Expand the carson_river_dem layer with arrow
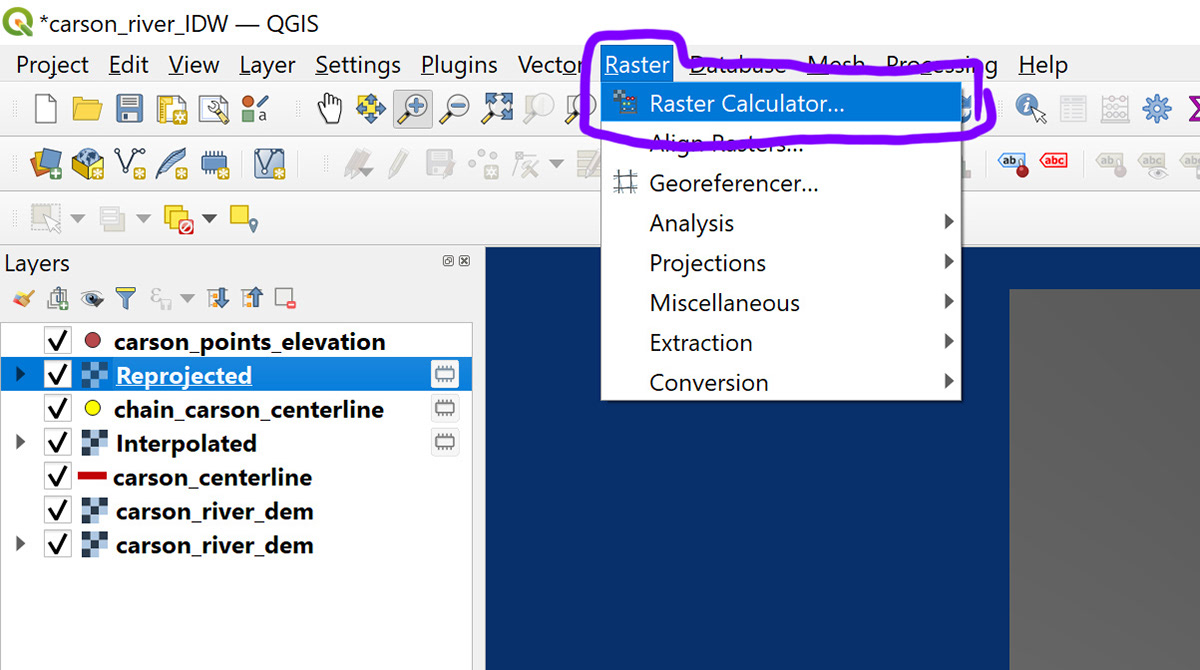The image size is (1200, 670). 21,545
